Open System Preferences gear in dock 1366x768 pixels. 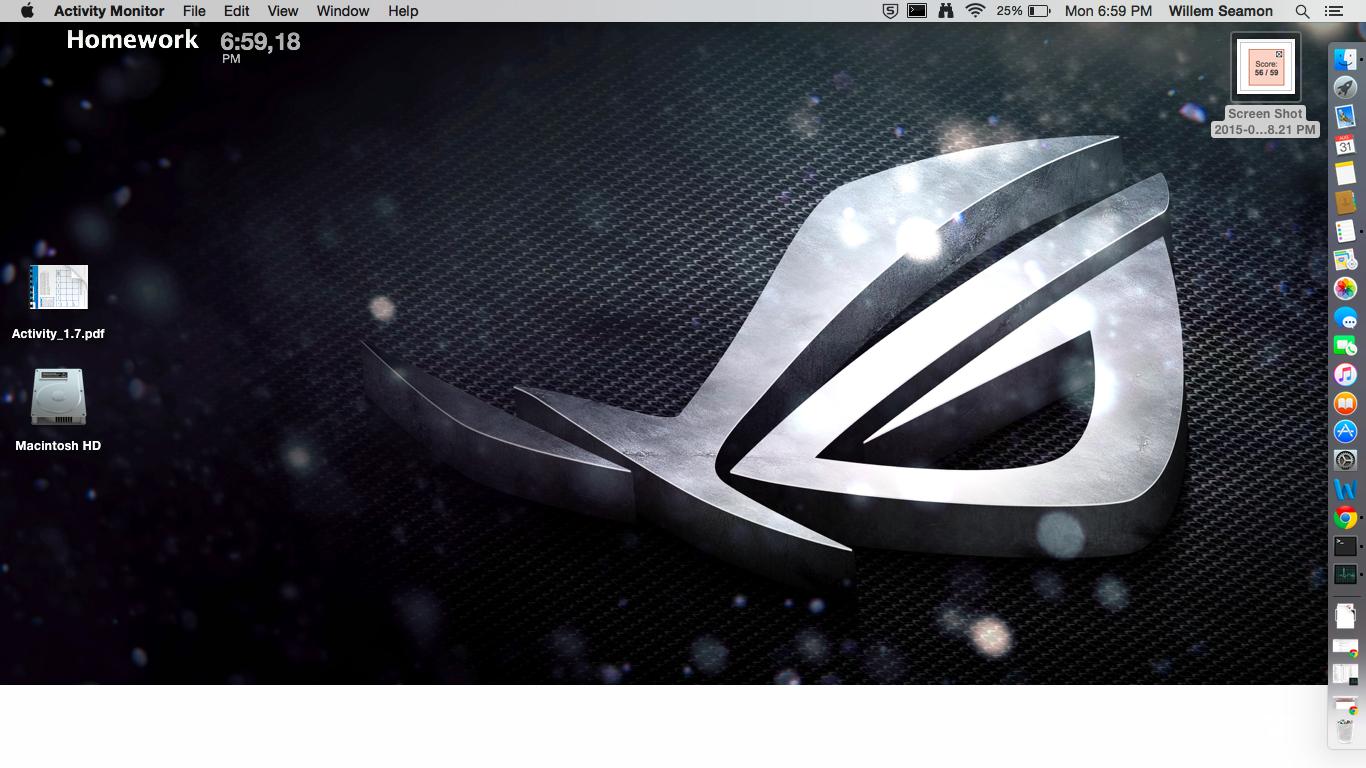click(1345, 461)
